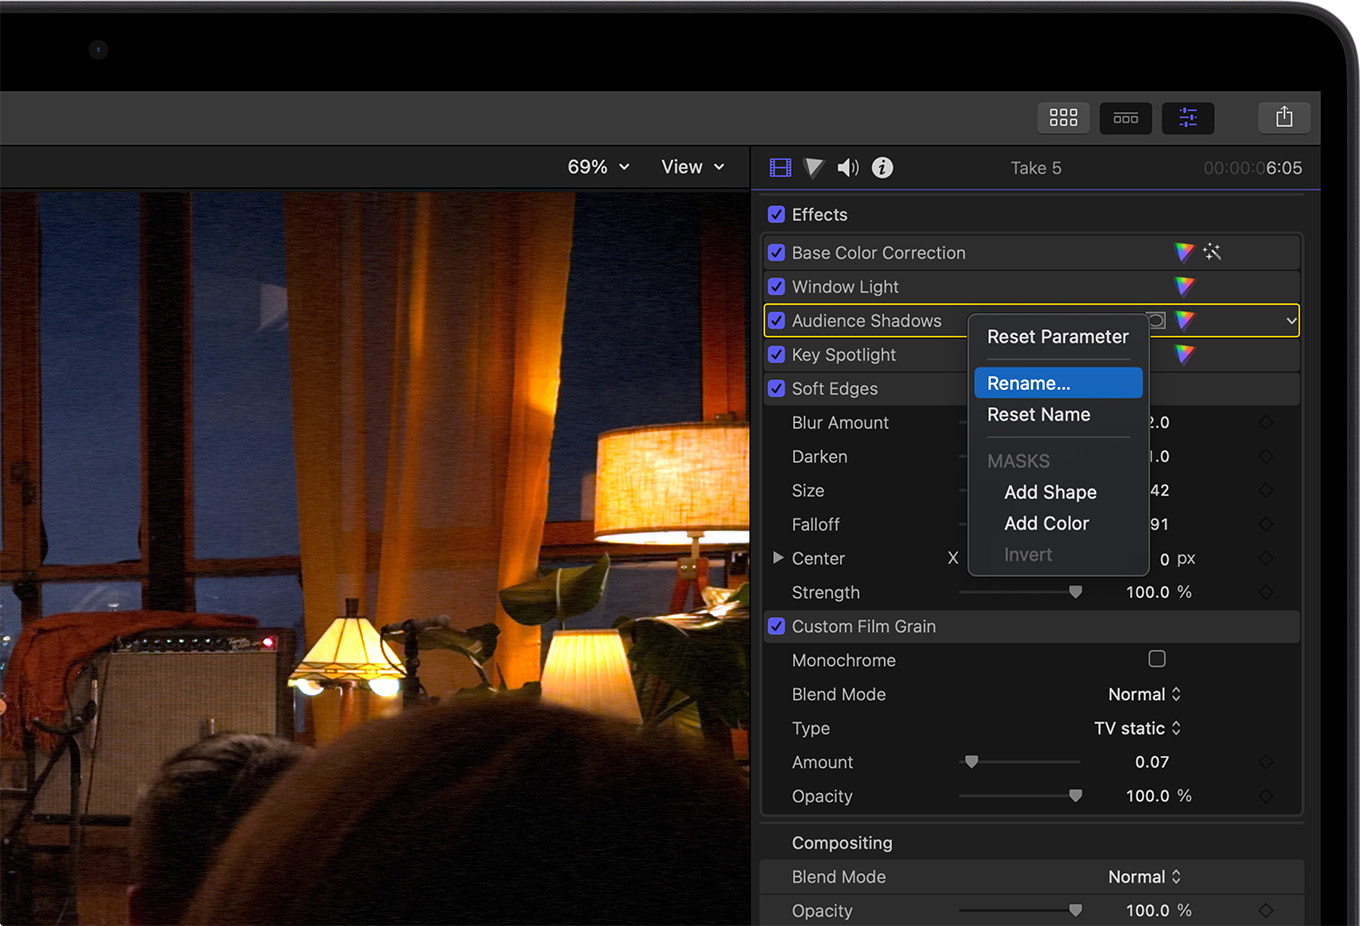Adjust the Film Grain Opacity slider
This screenshot has height=926, width=1360.
[x=1075, y=795]
